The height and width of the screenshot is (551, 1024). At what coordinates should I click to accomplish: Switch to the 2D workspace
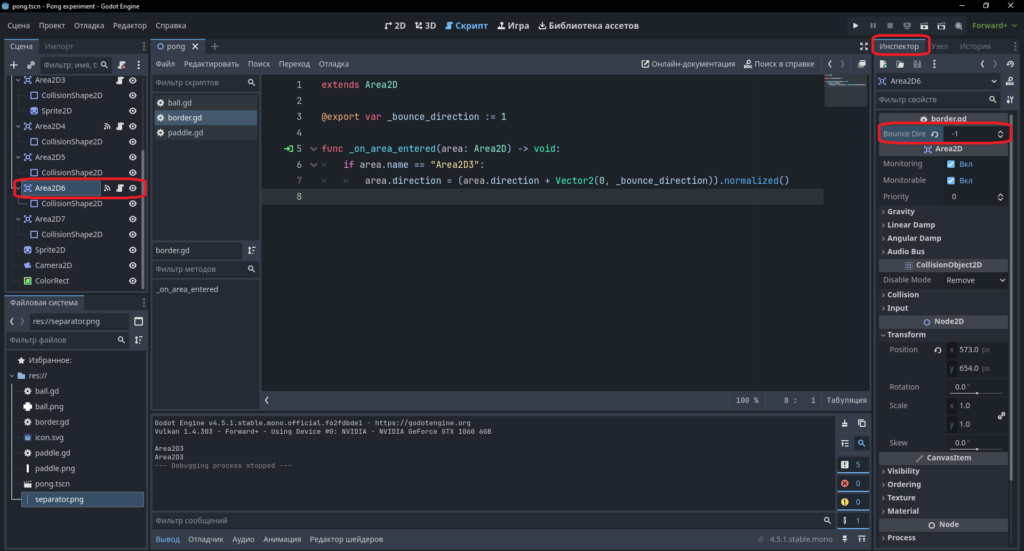point(395,25)
